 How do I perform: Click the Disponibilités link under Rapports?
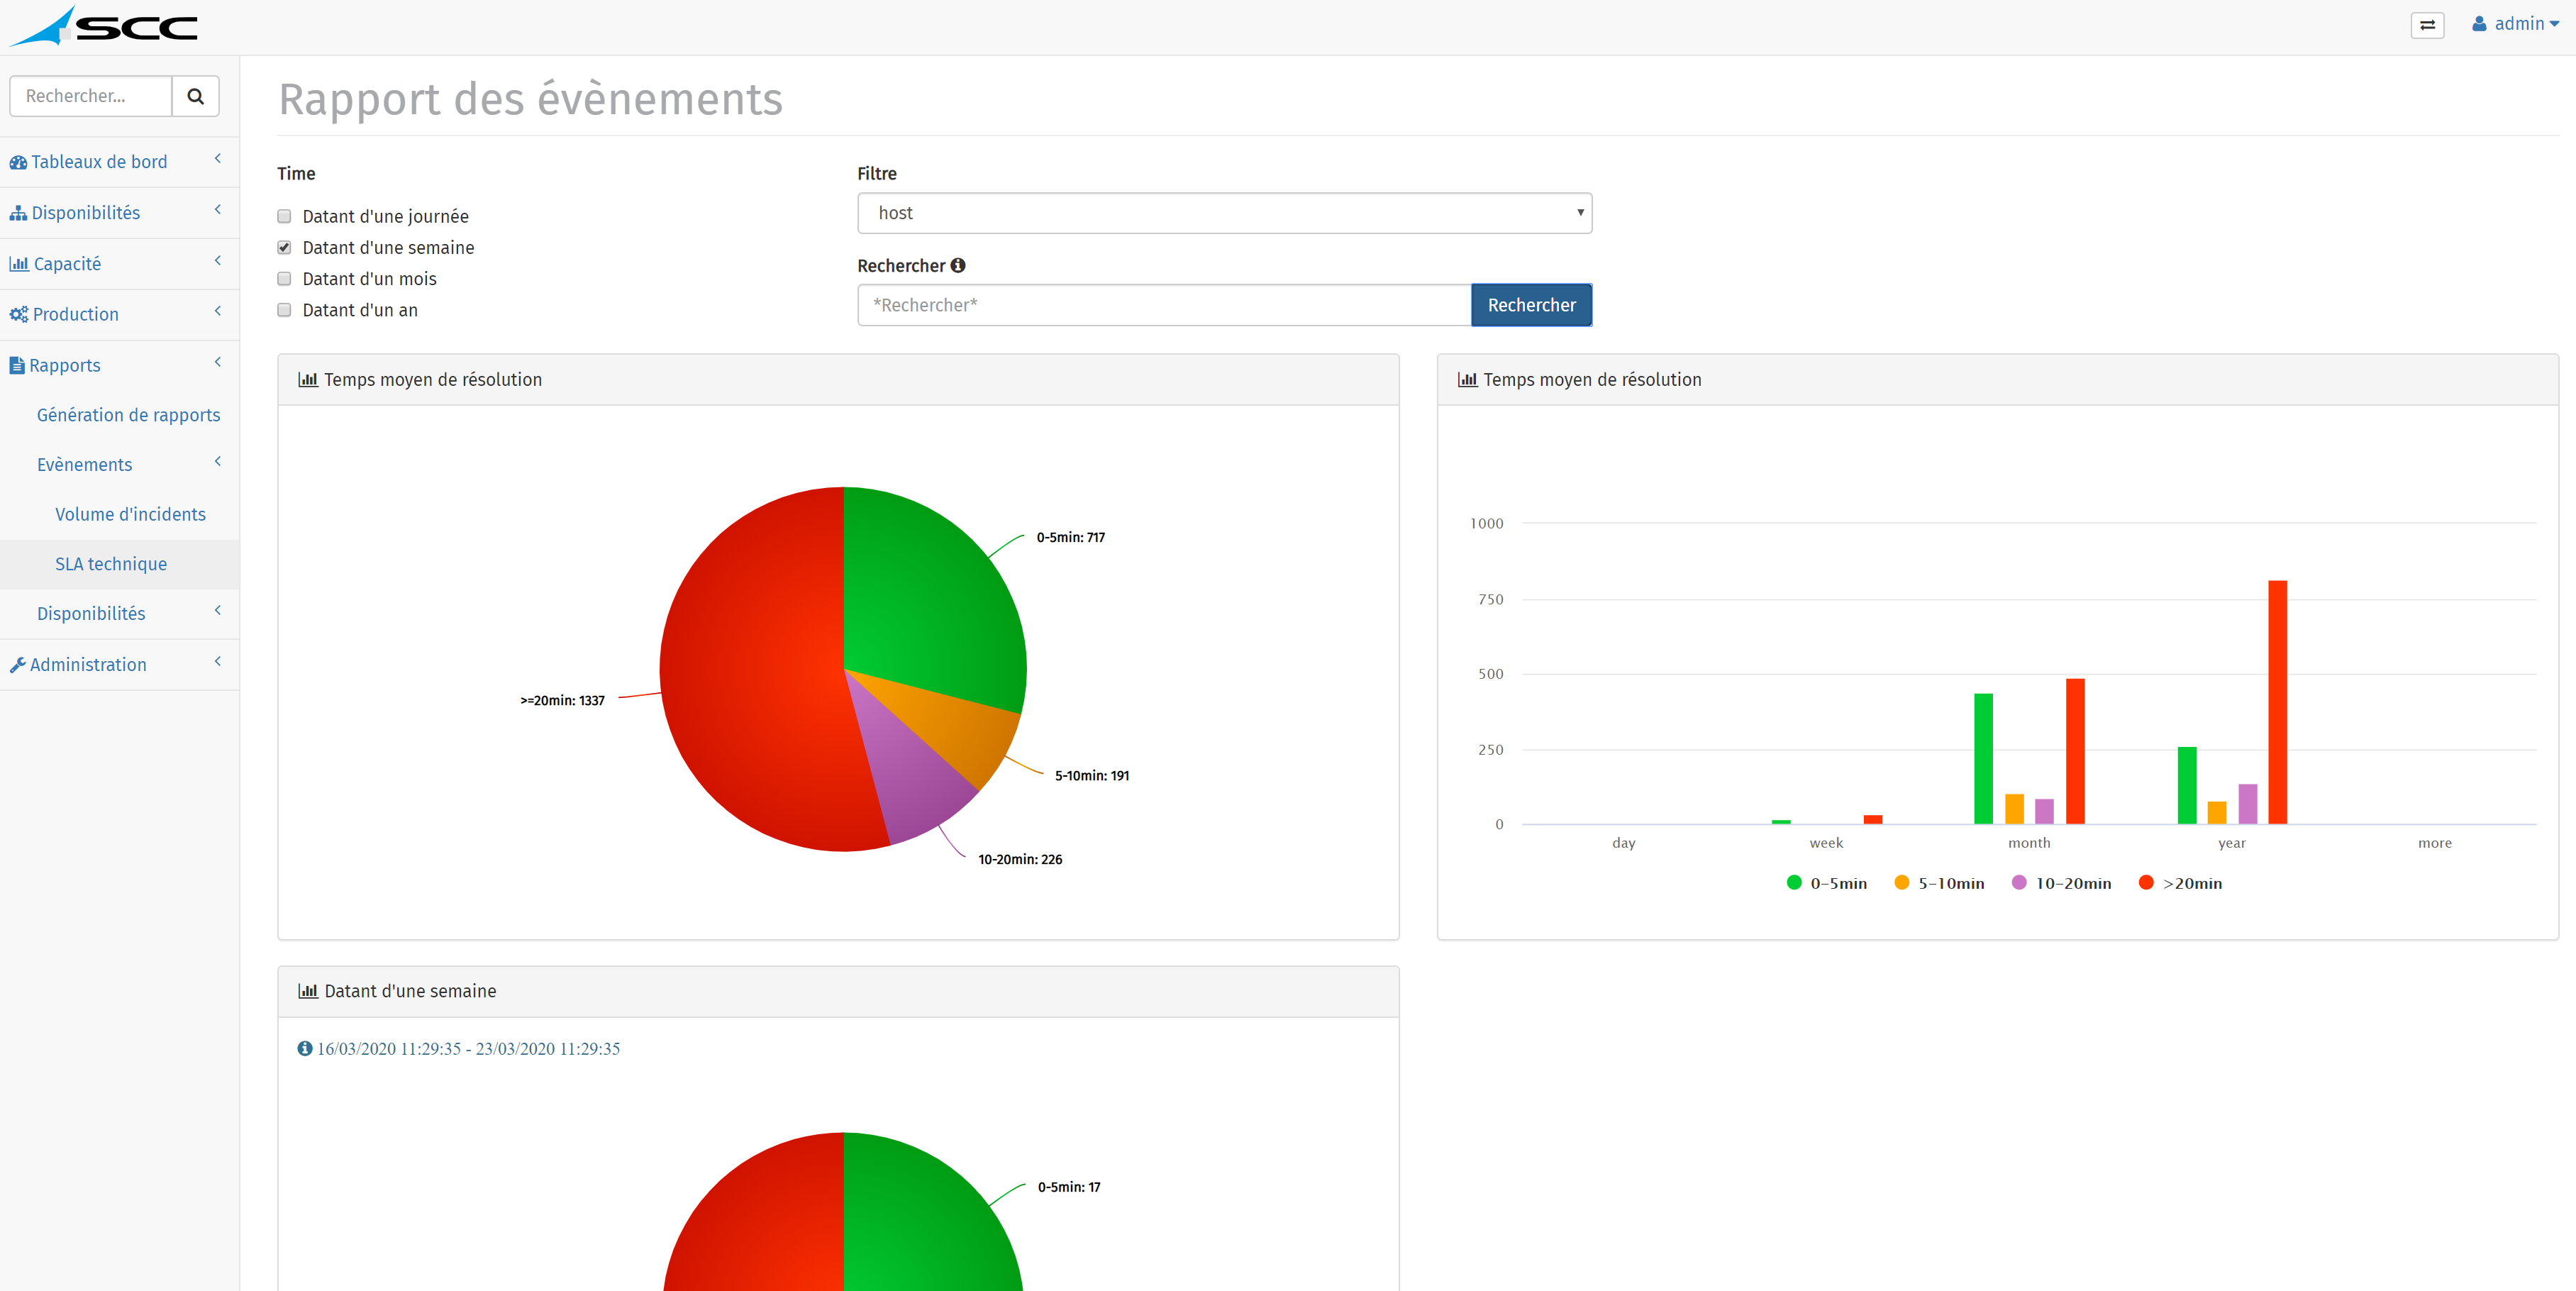91,614
